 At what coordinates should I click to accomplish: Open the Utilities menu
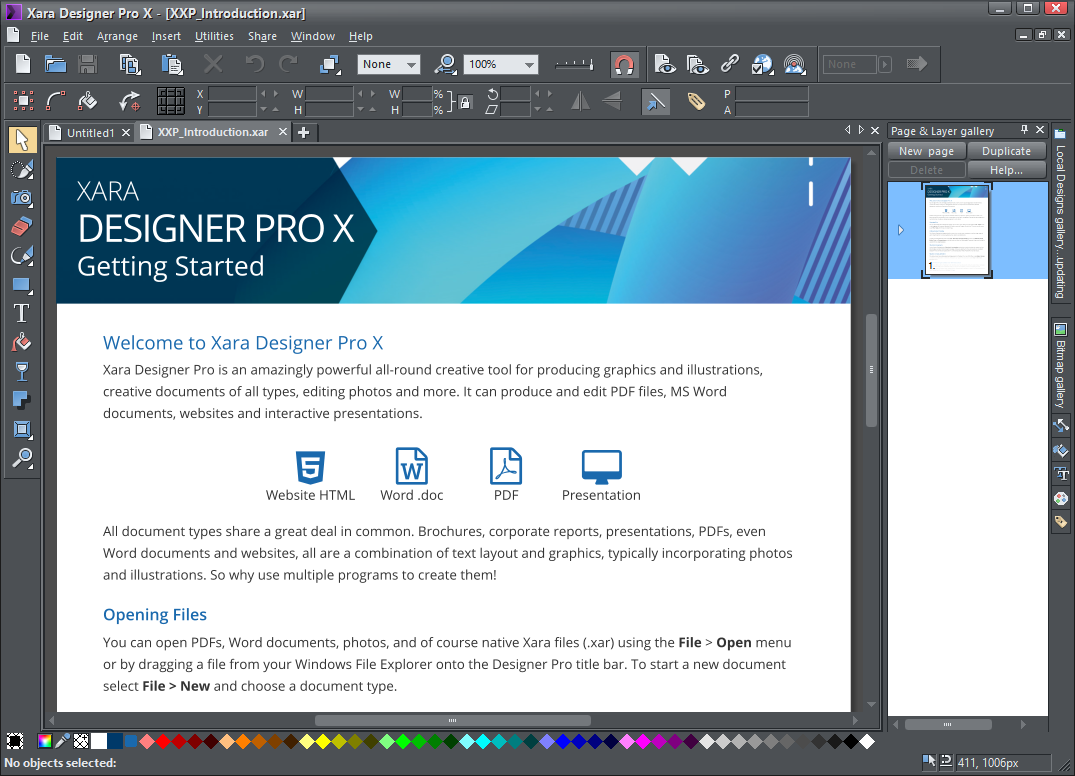(x=214, y=36)
